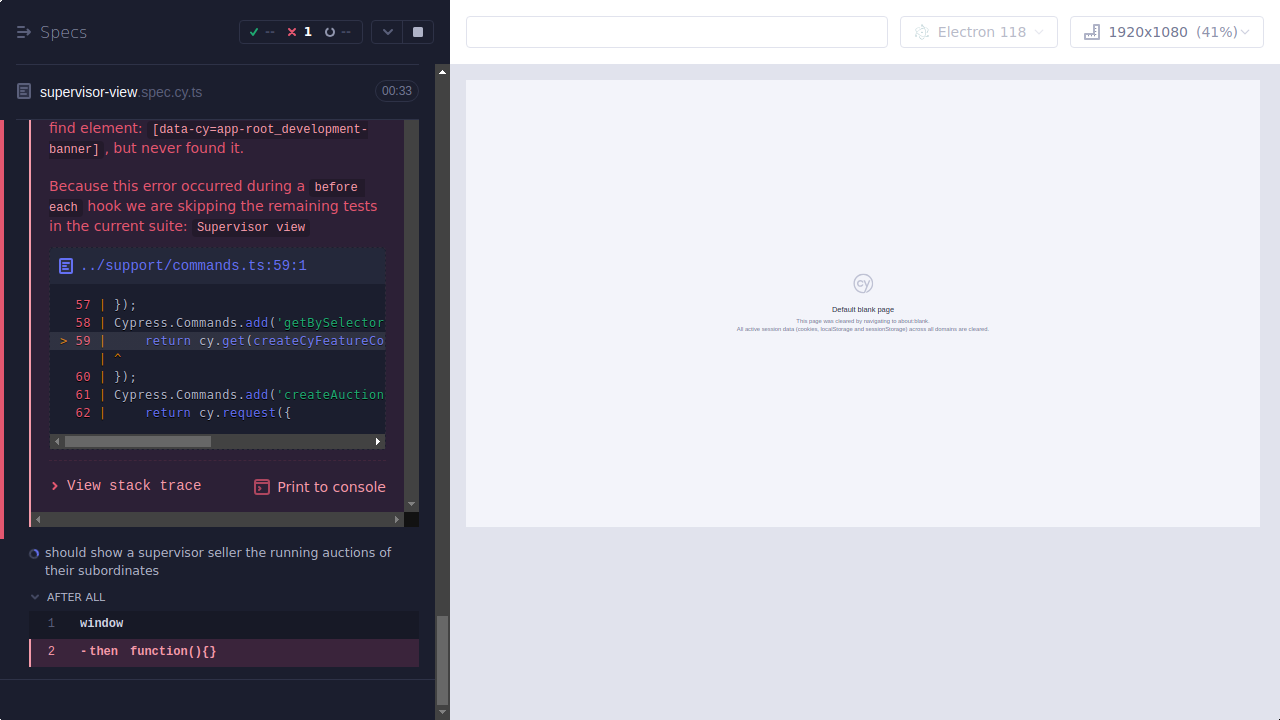Open the Electron 118 browser dropdown
The height and width of the screenshot is (720, 1280).
(x=978, y=31)
